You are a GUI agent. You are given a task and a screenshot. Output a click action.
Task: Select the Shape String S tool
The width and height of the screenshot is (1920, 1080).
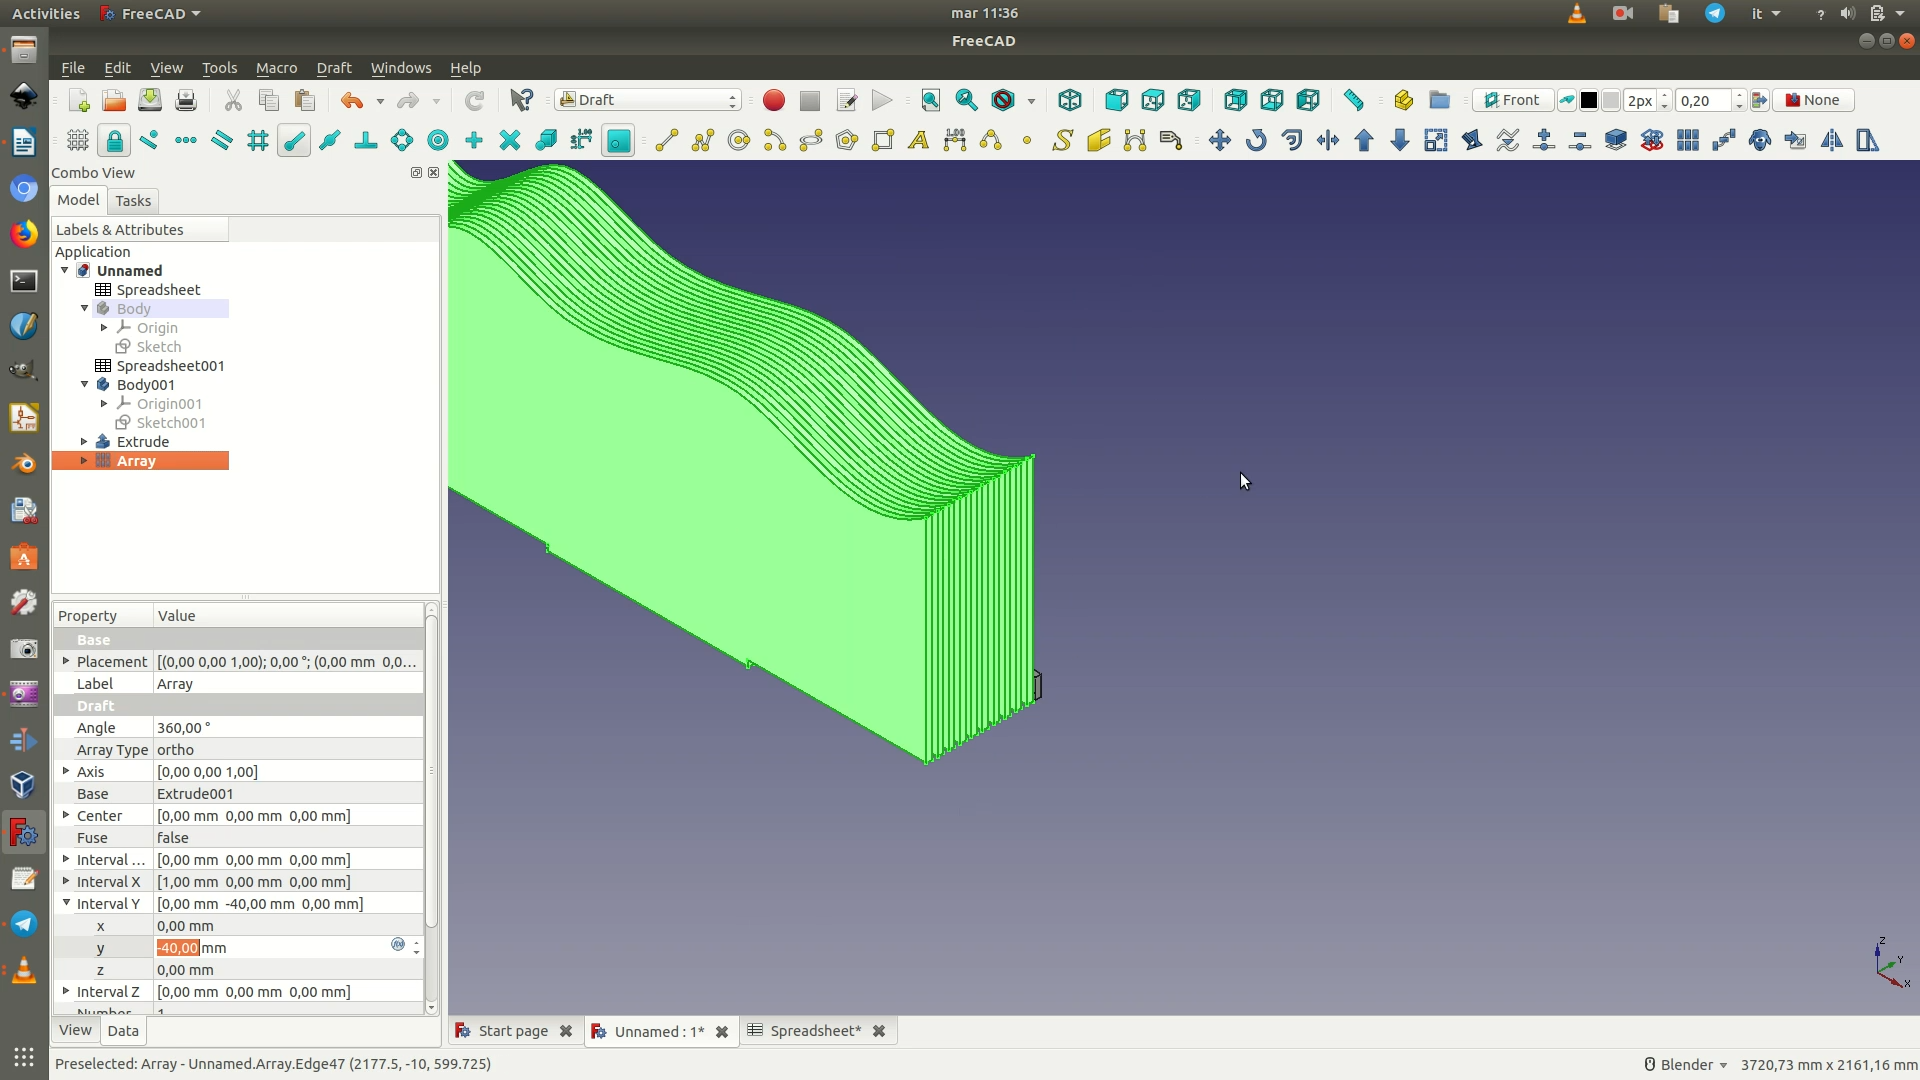pos(1063,140)
